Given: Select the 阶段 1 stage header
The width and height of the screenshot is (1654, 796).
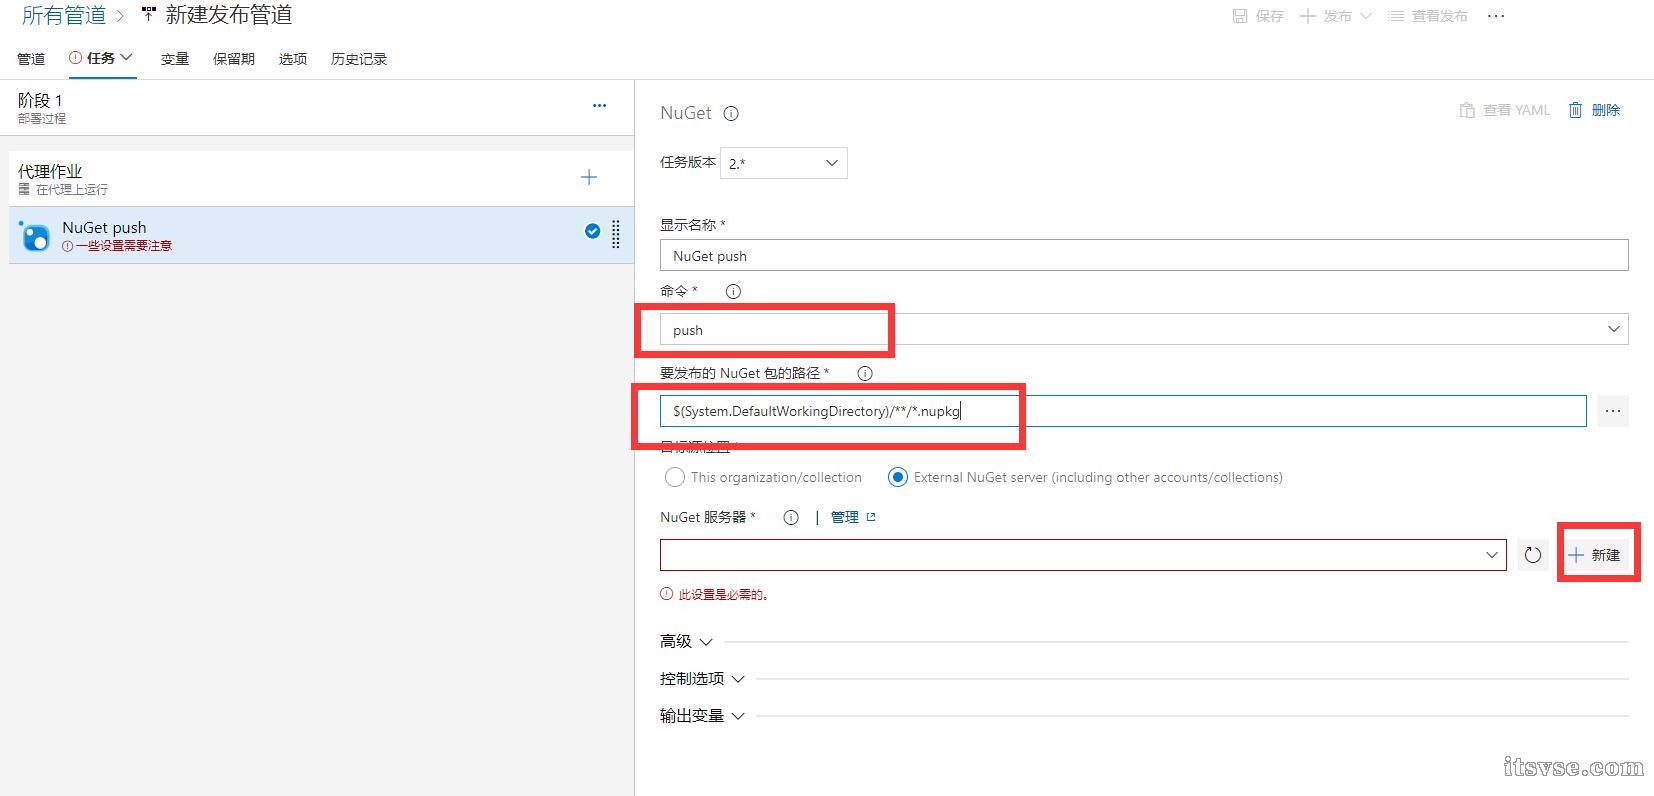Looking at the screenshot, I should [317, 108].
